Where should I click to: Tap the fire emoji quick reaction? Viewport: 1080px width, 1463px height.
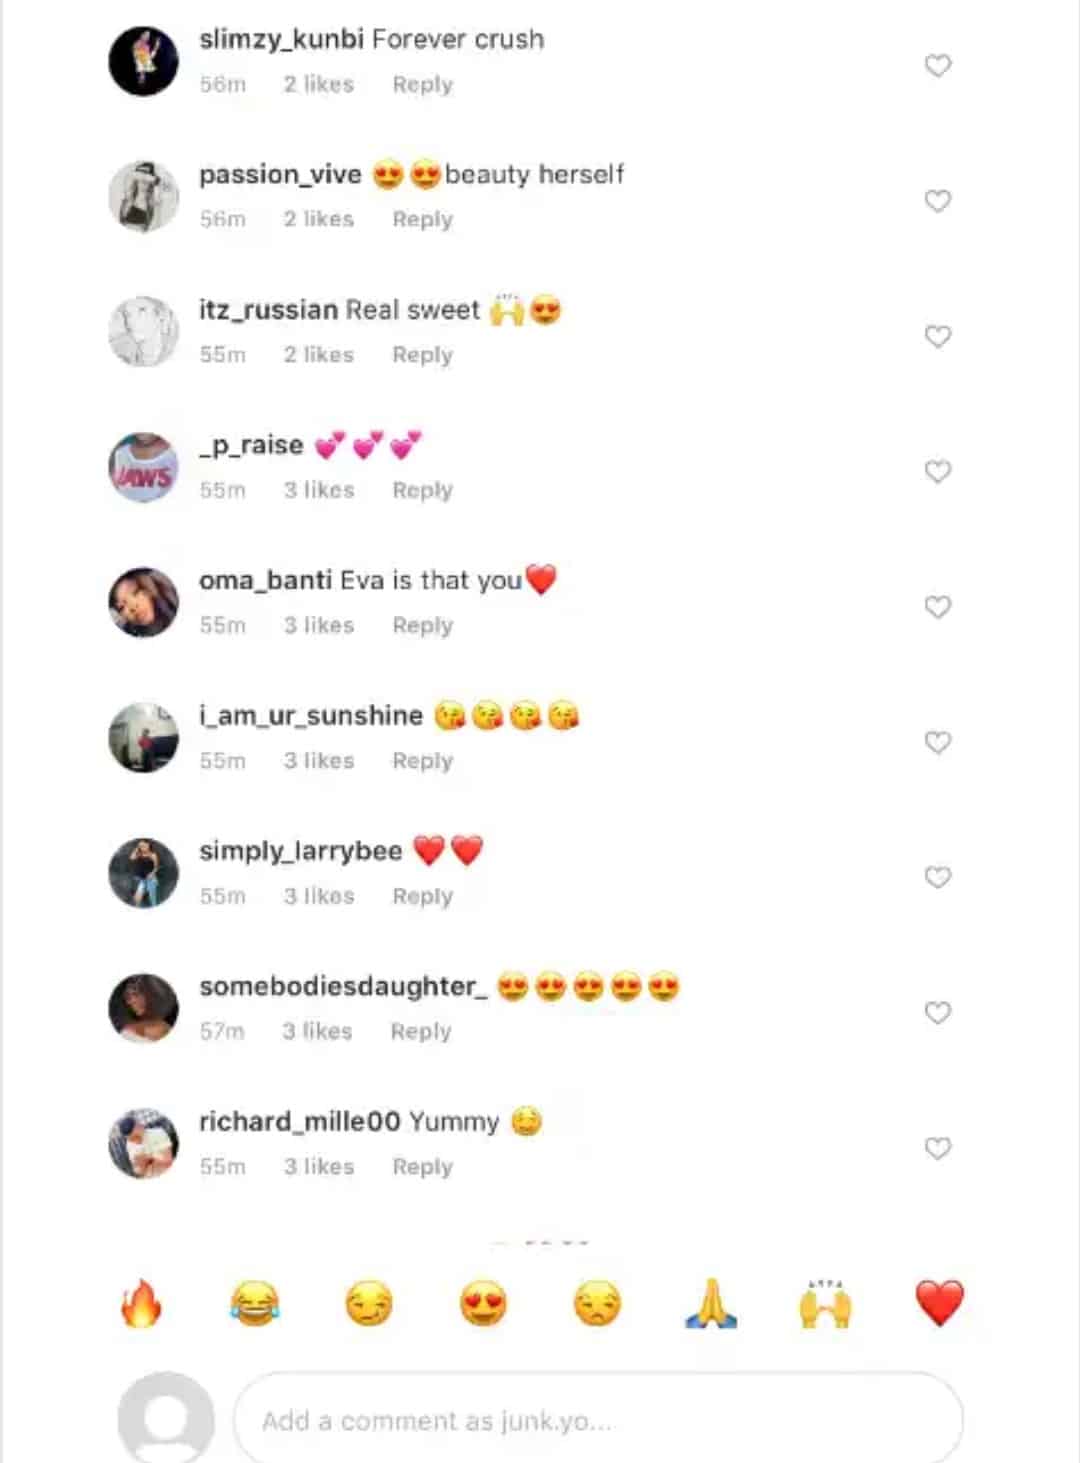(140, 1304)
